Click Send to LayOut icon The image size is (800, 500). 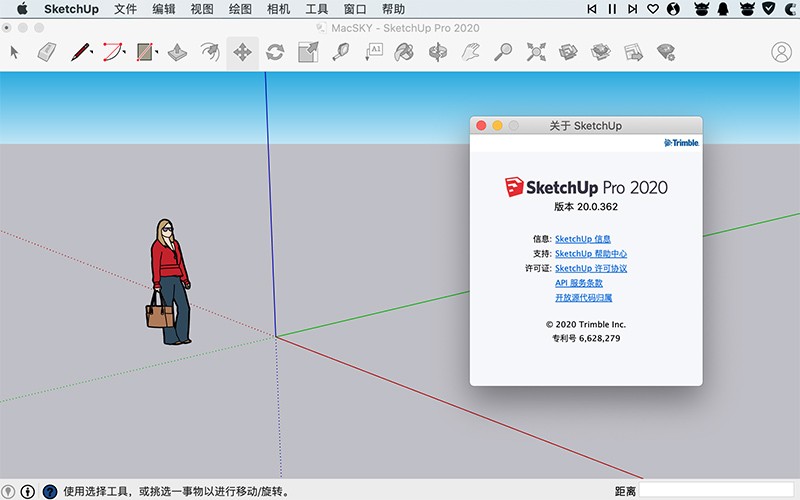coord(633,52)
